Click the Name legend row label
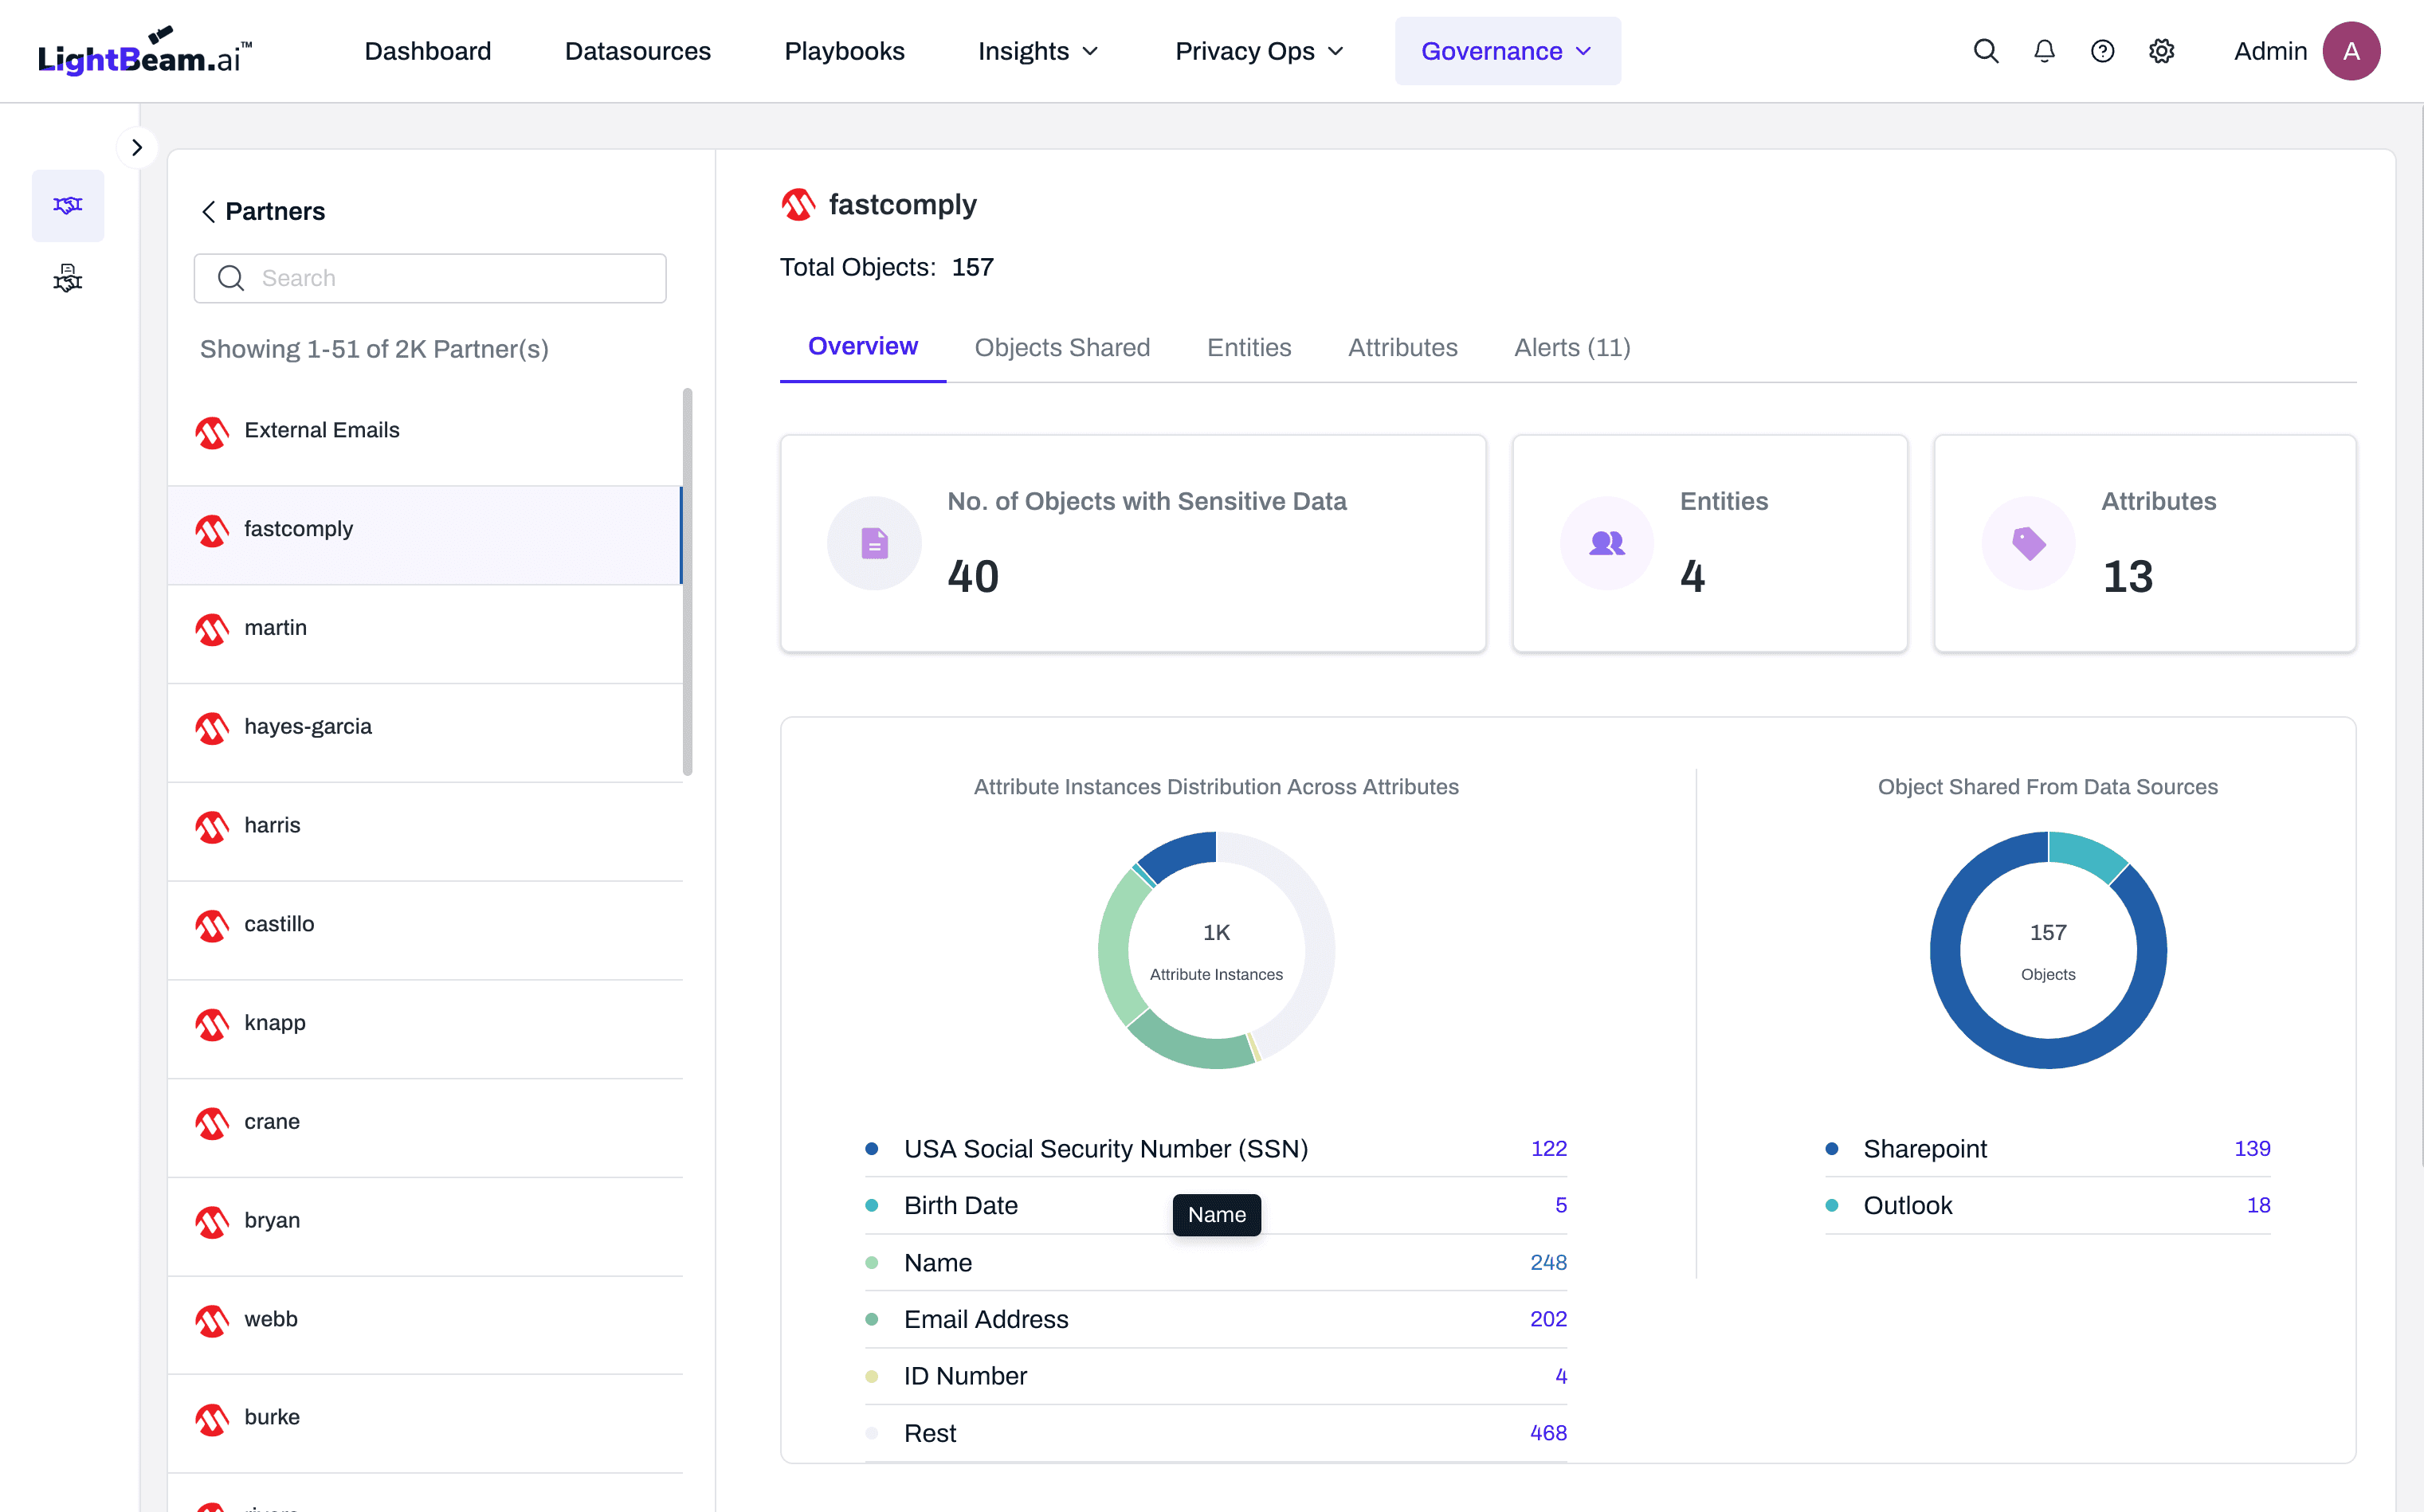Viewport: 2424px width, 1512px height. tap(937, 1263)
